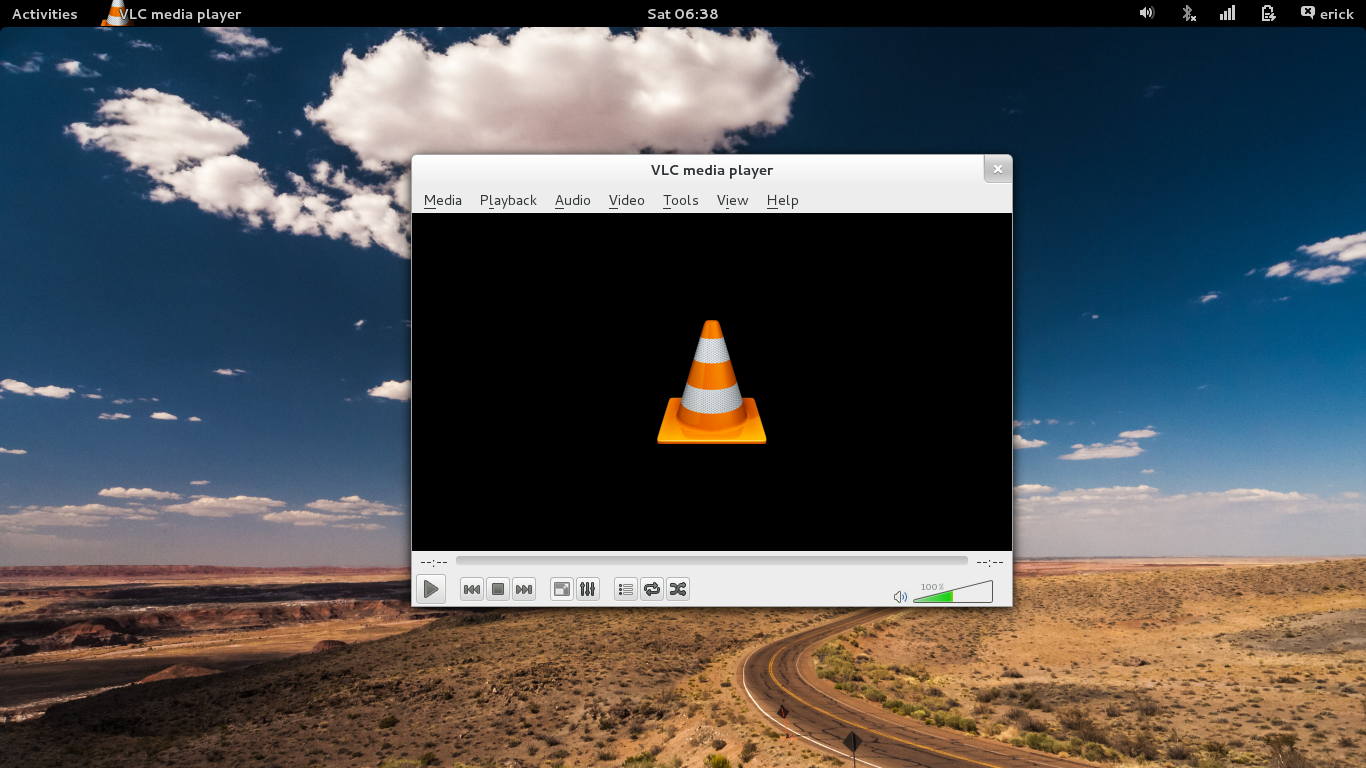
Task: Open VLC media player app menu in top bar
Action: [x=172, y=14]
